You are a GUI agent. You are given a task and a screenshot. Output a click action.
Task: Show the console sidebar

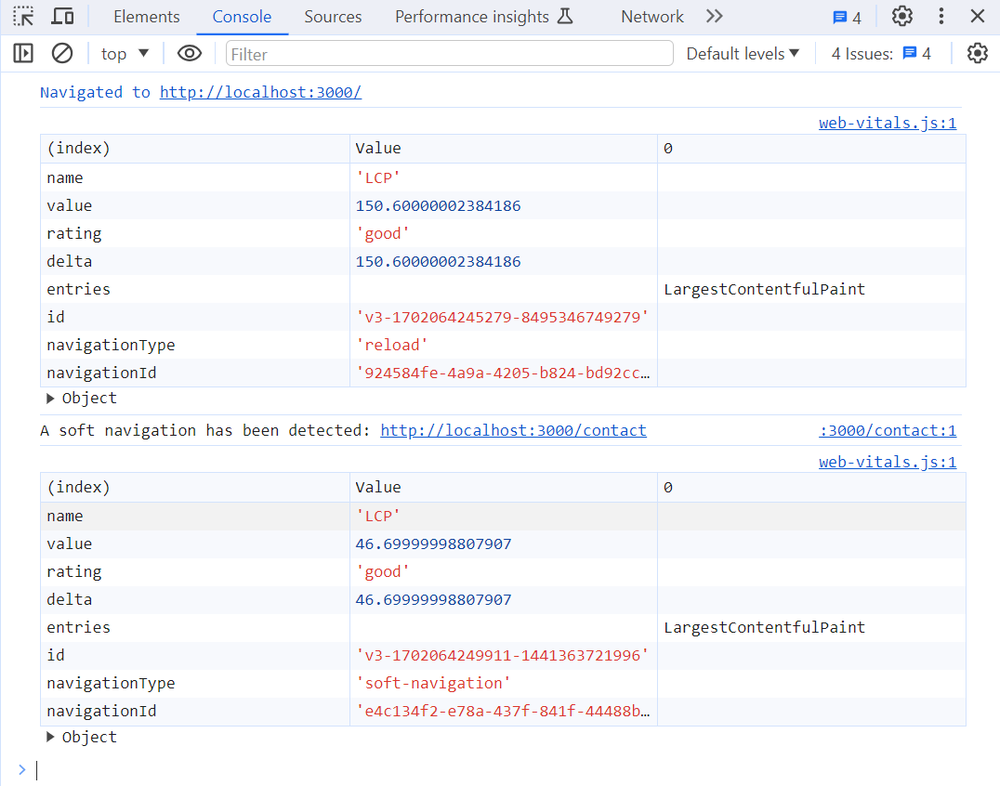24,53
